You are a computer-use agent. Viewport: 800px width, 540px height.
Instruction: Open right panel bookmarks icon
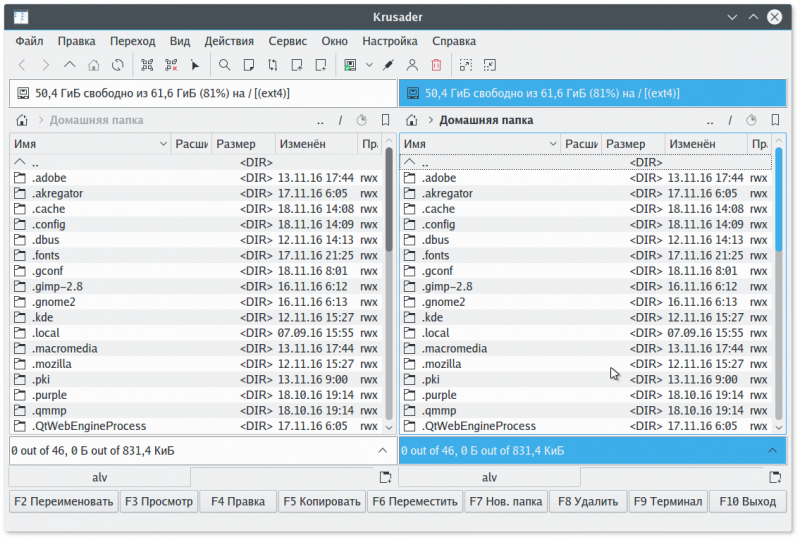click(775, 120)
